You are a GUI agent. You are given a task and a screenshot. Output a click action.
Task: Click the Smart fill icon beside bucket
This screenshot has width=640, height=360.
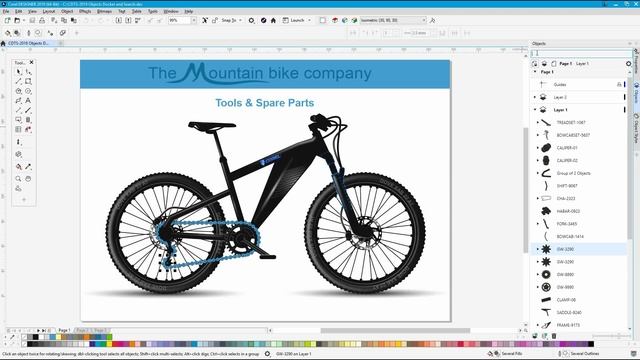click(17, 33)
